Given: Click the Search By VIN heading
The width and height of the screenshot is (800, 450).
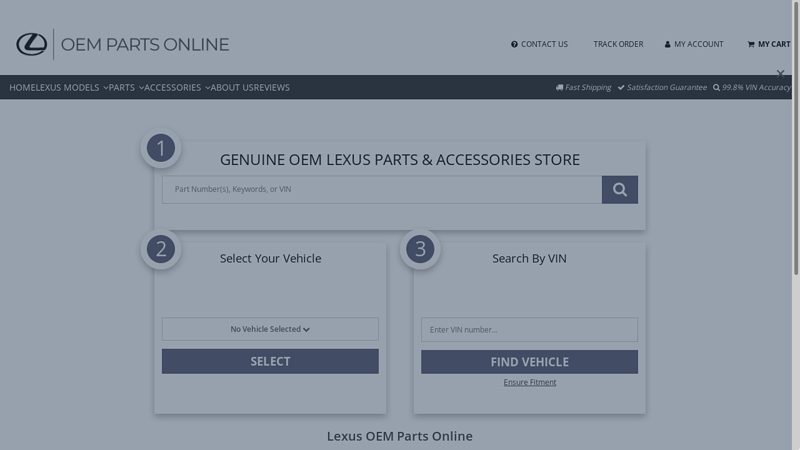Looking at the screenshot, I should tap(529, 259).
